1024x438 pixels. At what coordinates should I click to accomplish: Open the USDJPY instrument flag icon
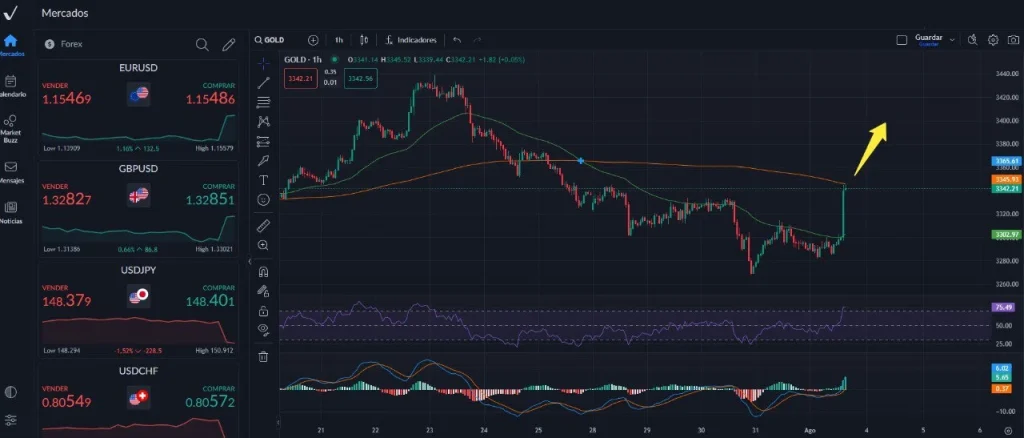coord(138,296)
